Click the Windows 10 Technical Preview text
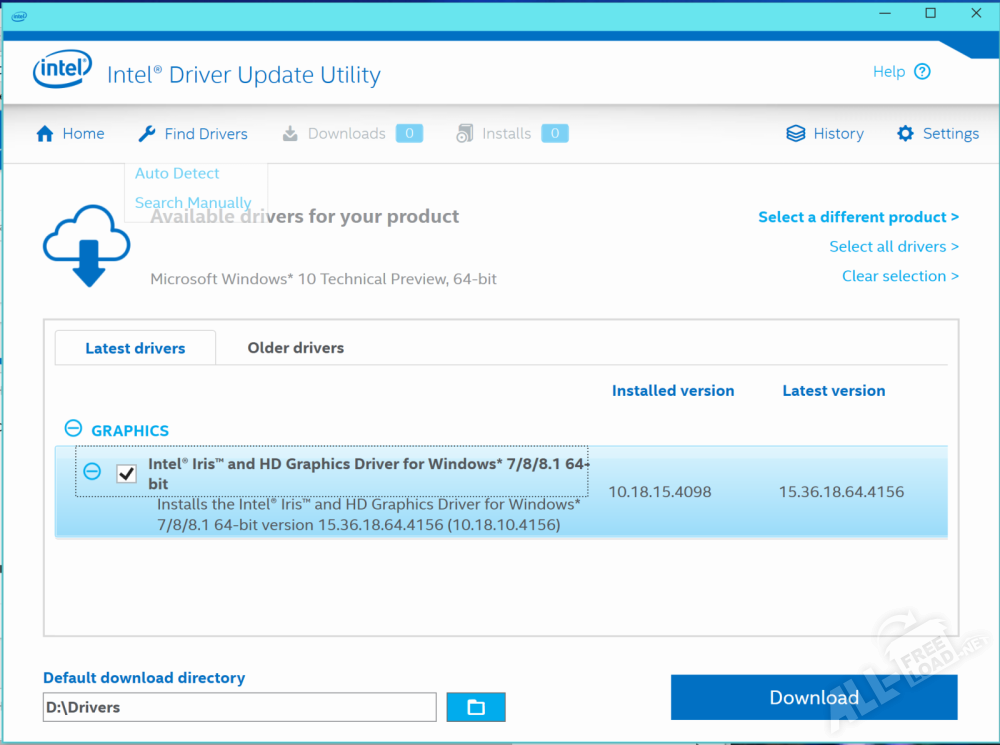This screenshot has width=1000, height=745. (x=323, y=279)
